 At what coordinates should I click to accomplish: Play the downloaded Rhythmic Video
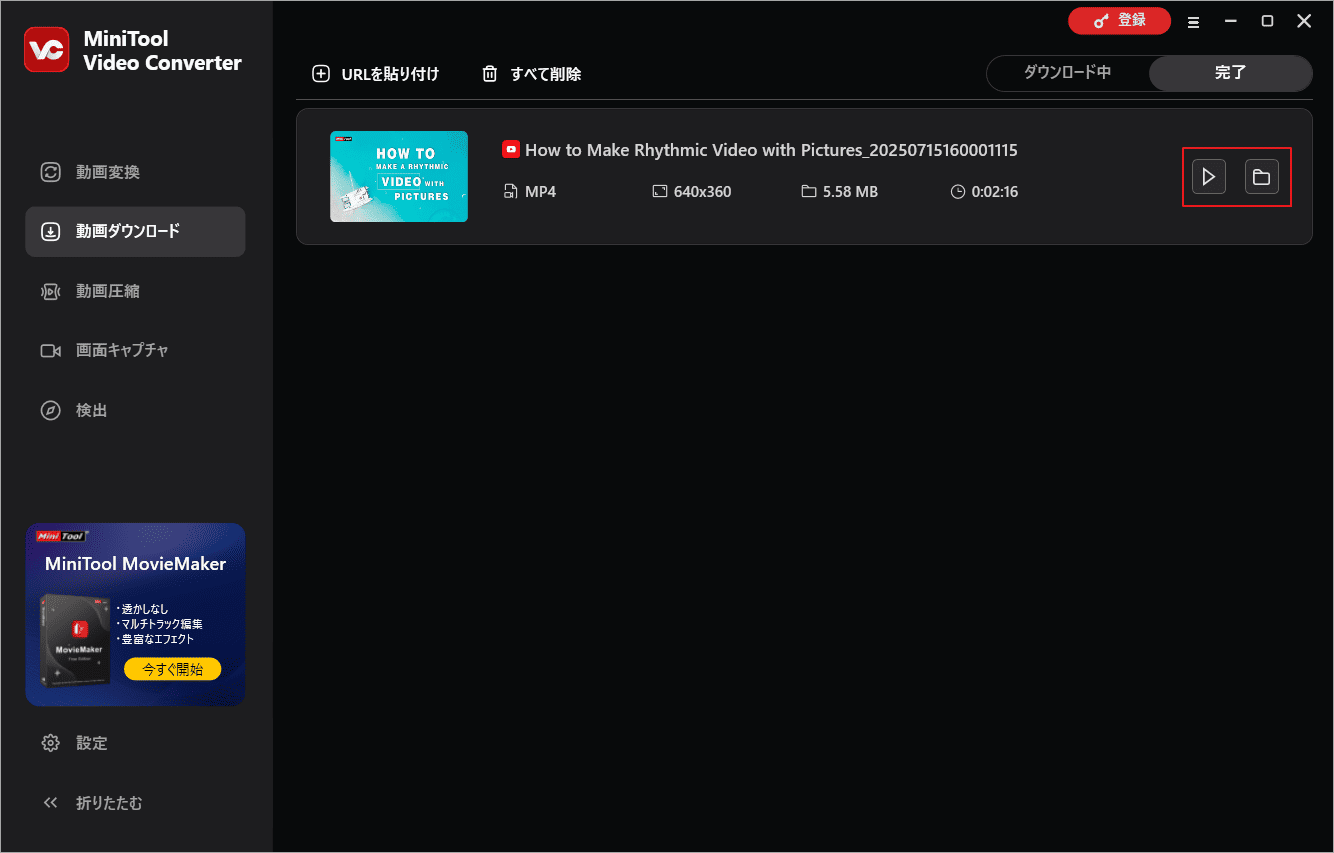point(1209,177)
